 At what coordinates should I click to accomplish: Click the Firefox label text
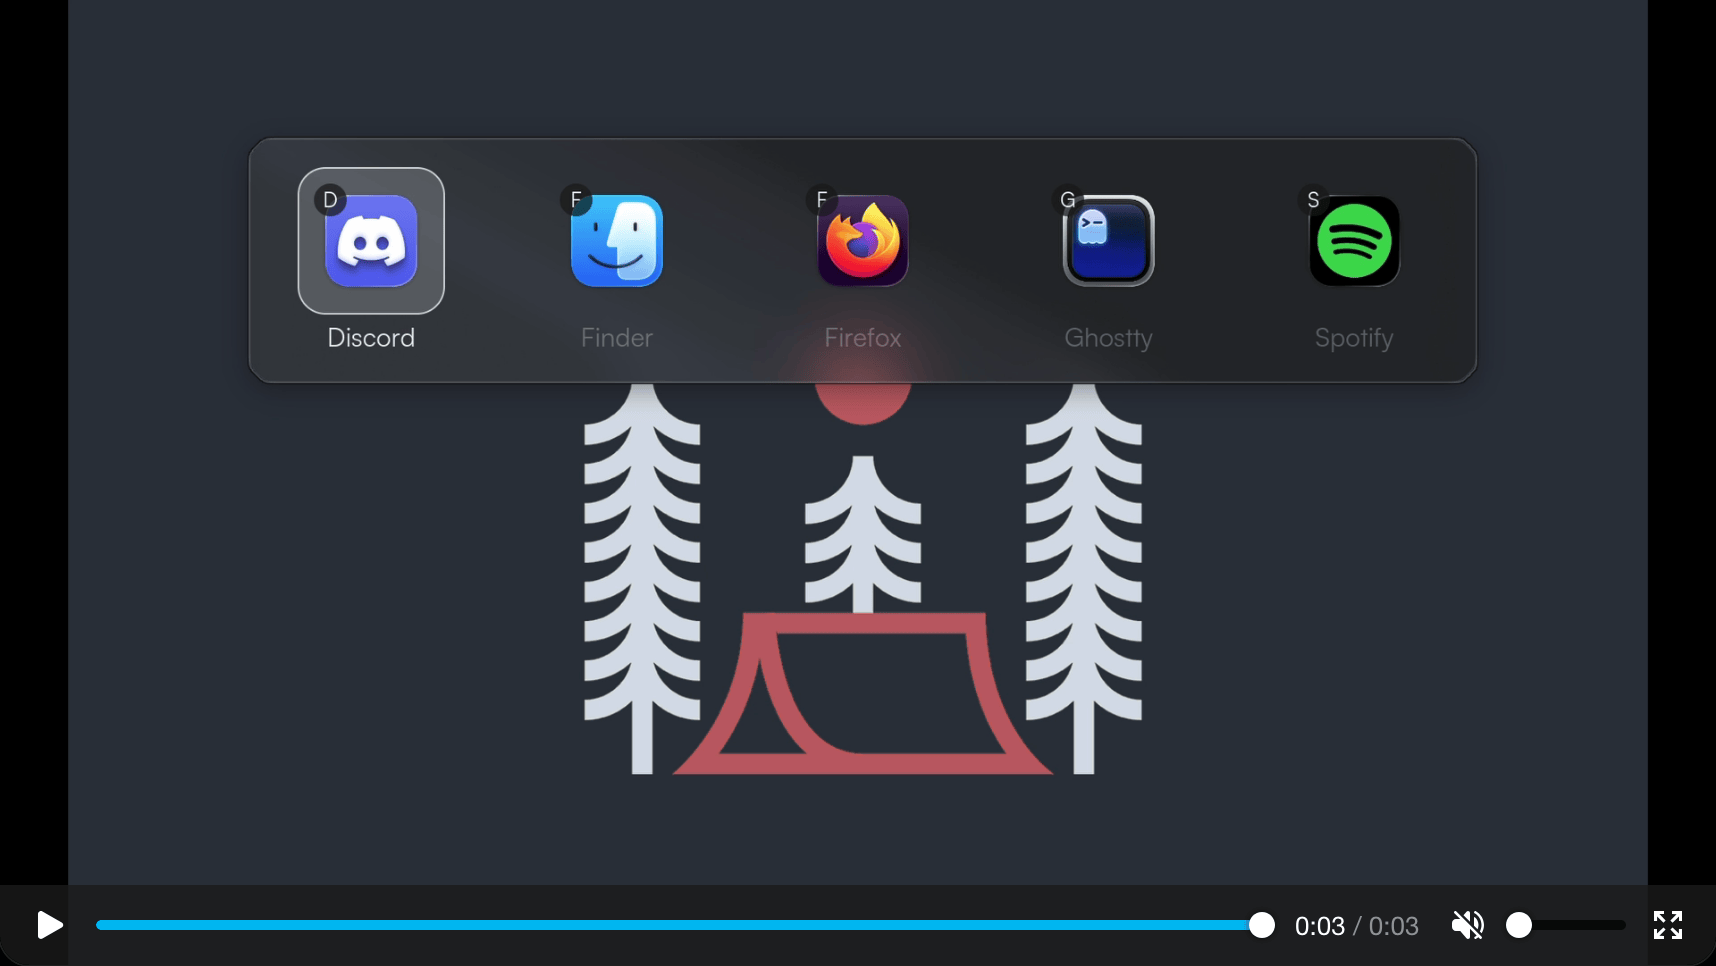[863, 338]
